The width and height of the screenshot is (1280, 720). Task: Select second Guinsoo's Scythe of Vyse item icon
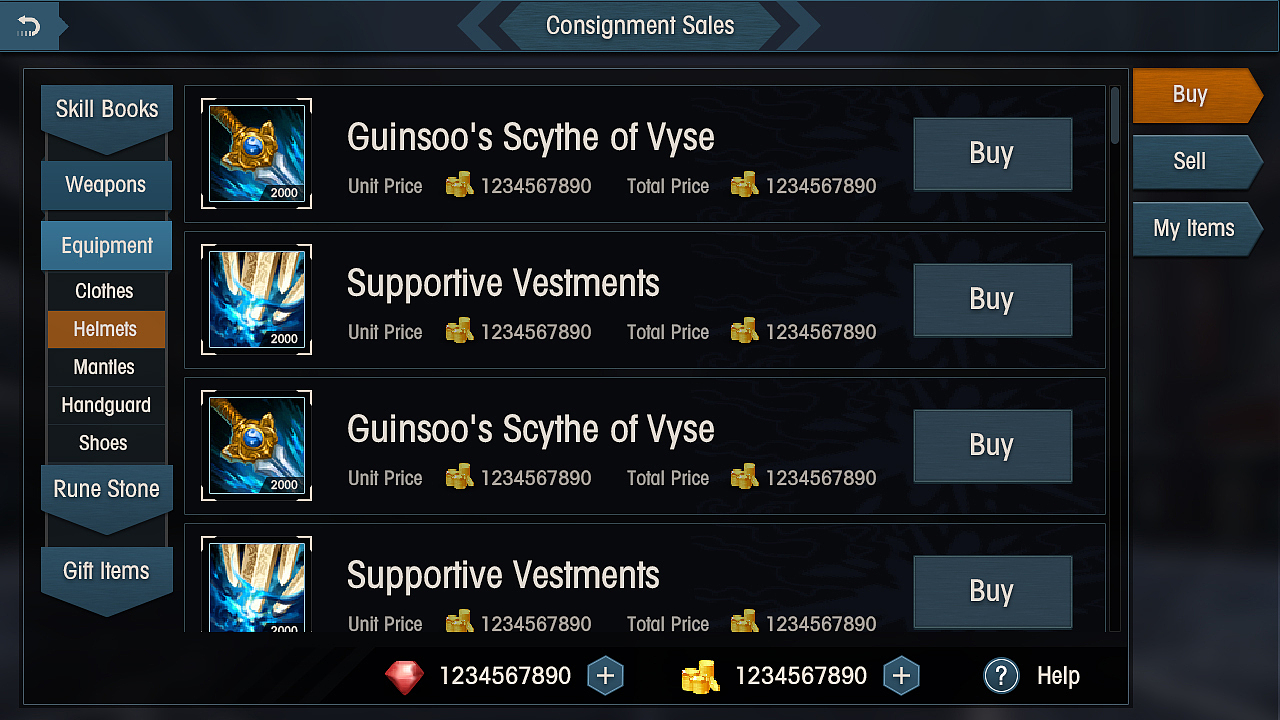[256, 445]
